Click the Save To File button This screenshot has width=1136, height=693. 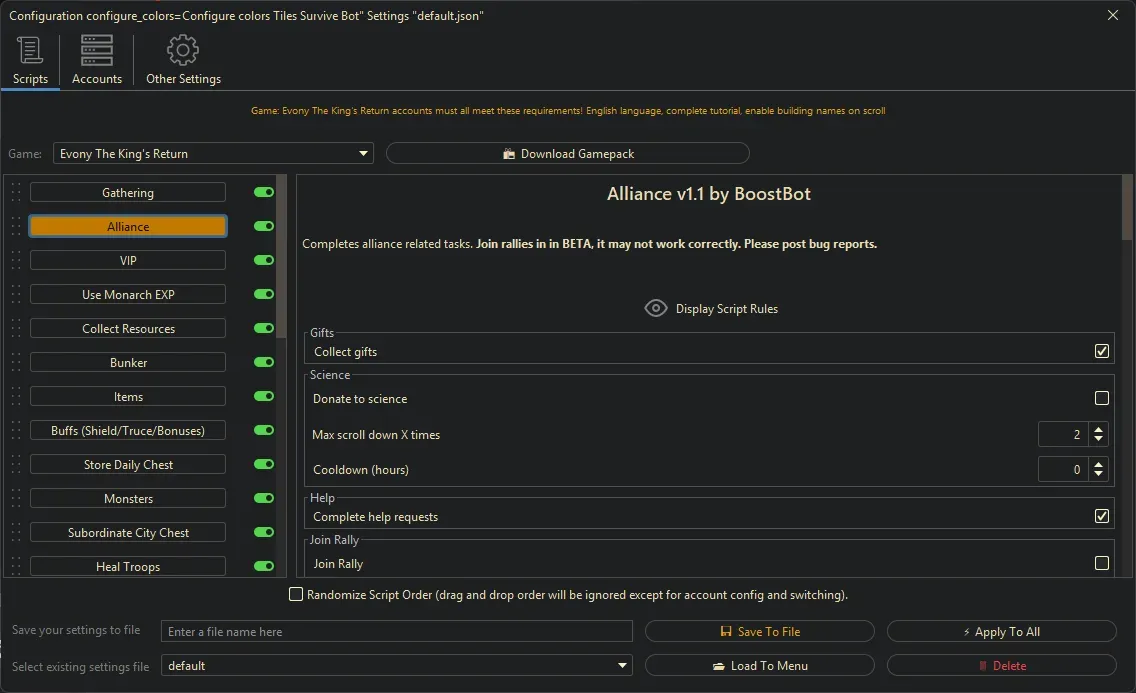(760, 631)
